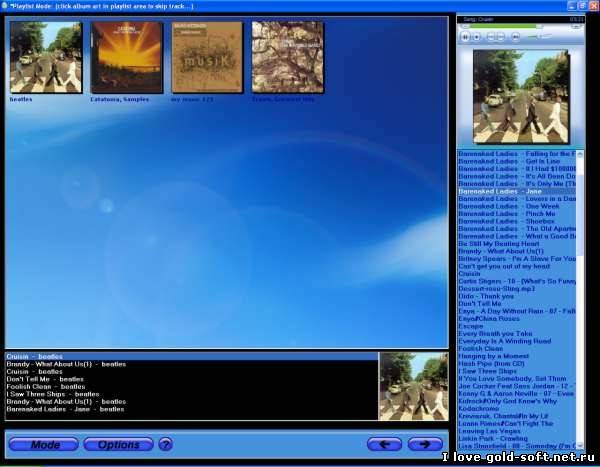Mute the sound using the speaker button
This screenshot has height=467, width=600.
click(515, 37)
